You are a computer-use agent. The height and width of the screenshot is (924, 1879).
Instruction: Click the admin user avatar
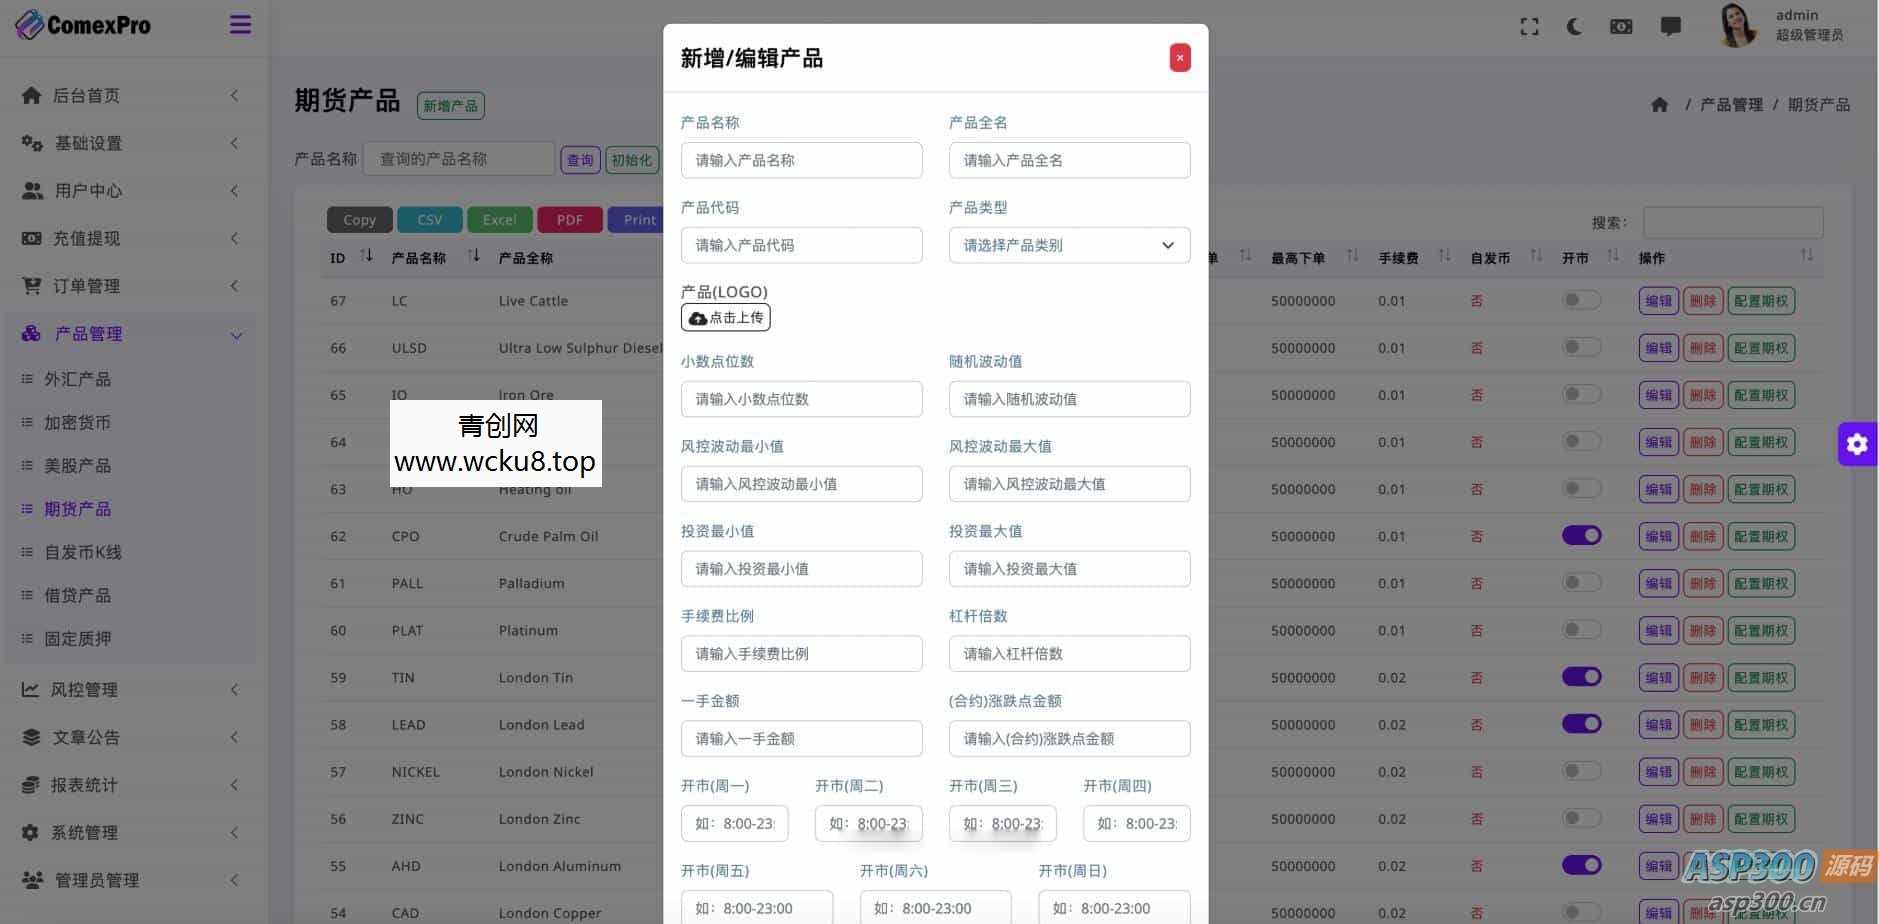point(1738,26)
